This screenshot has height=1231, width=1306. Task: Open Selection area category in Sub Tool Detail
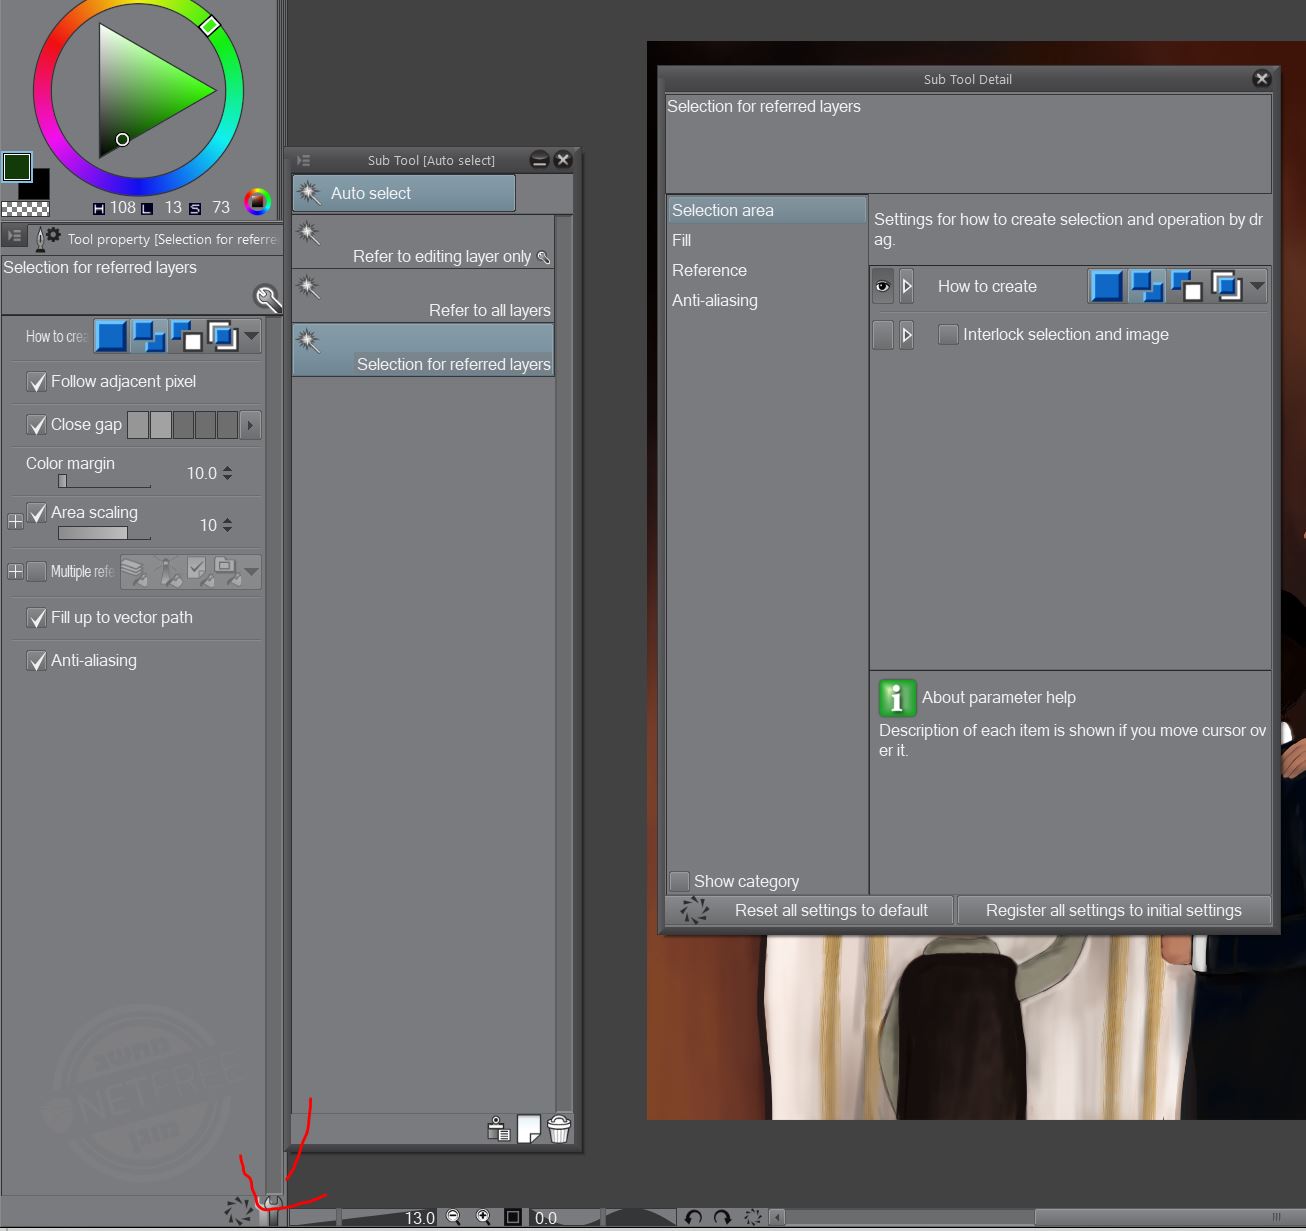(766, 210)
